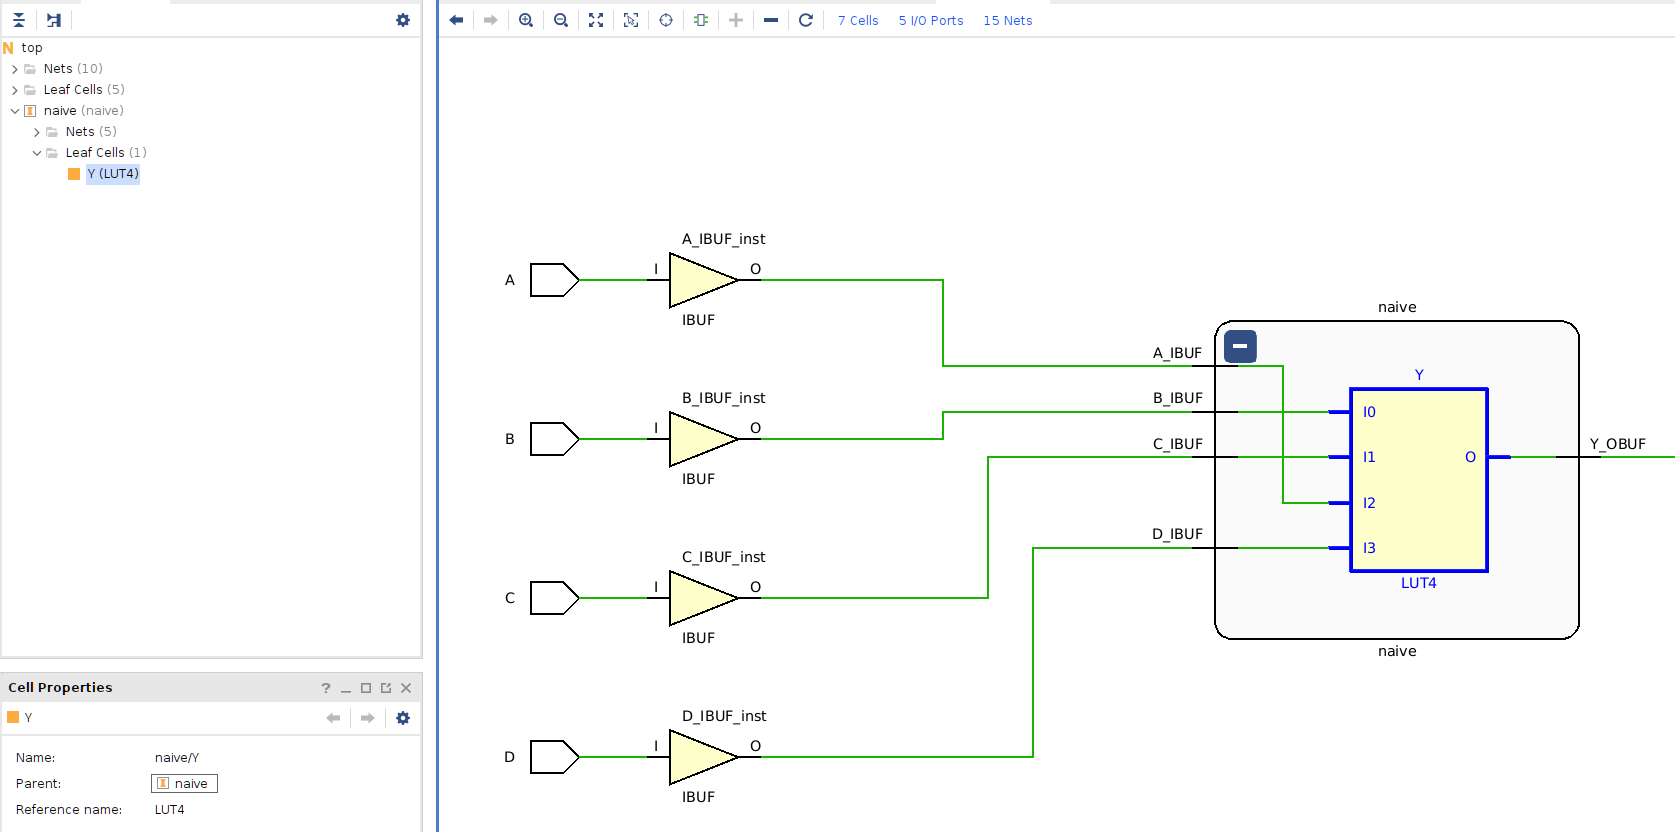Image resolution: width=1675 pixels, height=832 pixels.
Task: Expand the top-level Nets (10) folder
Action: (x=15, y=69)
